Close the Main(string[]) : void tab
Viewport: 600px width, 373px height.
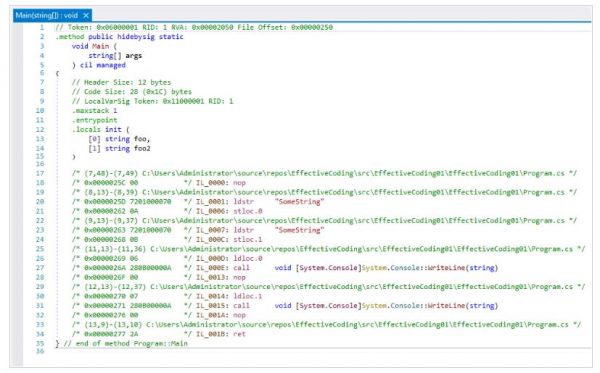click(86, 15)
